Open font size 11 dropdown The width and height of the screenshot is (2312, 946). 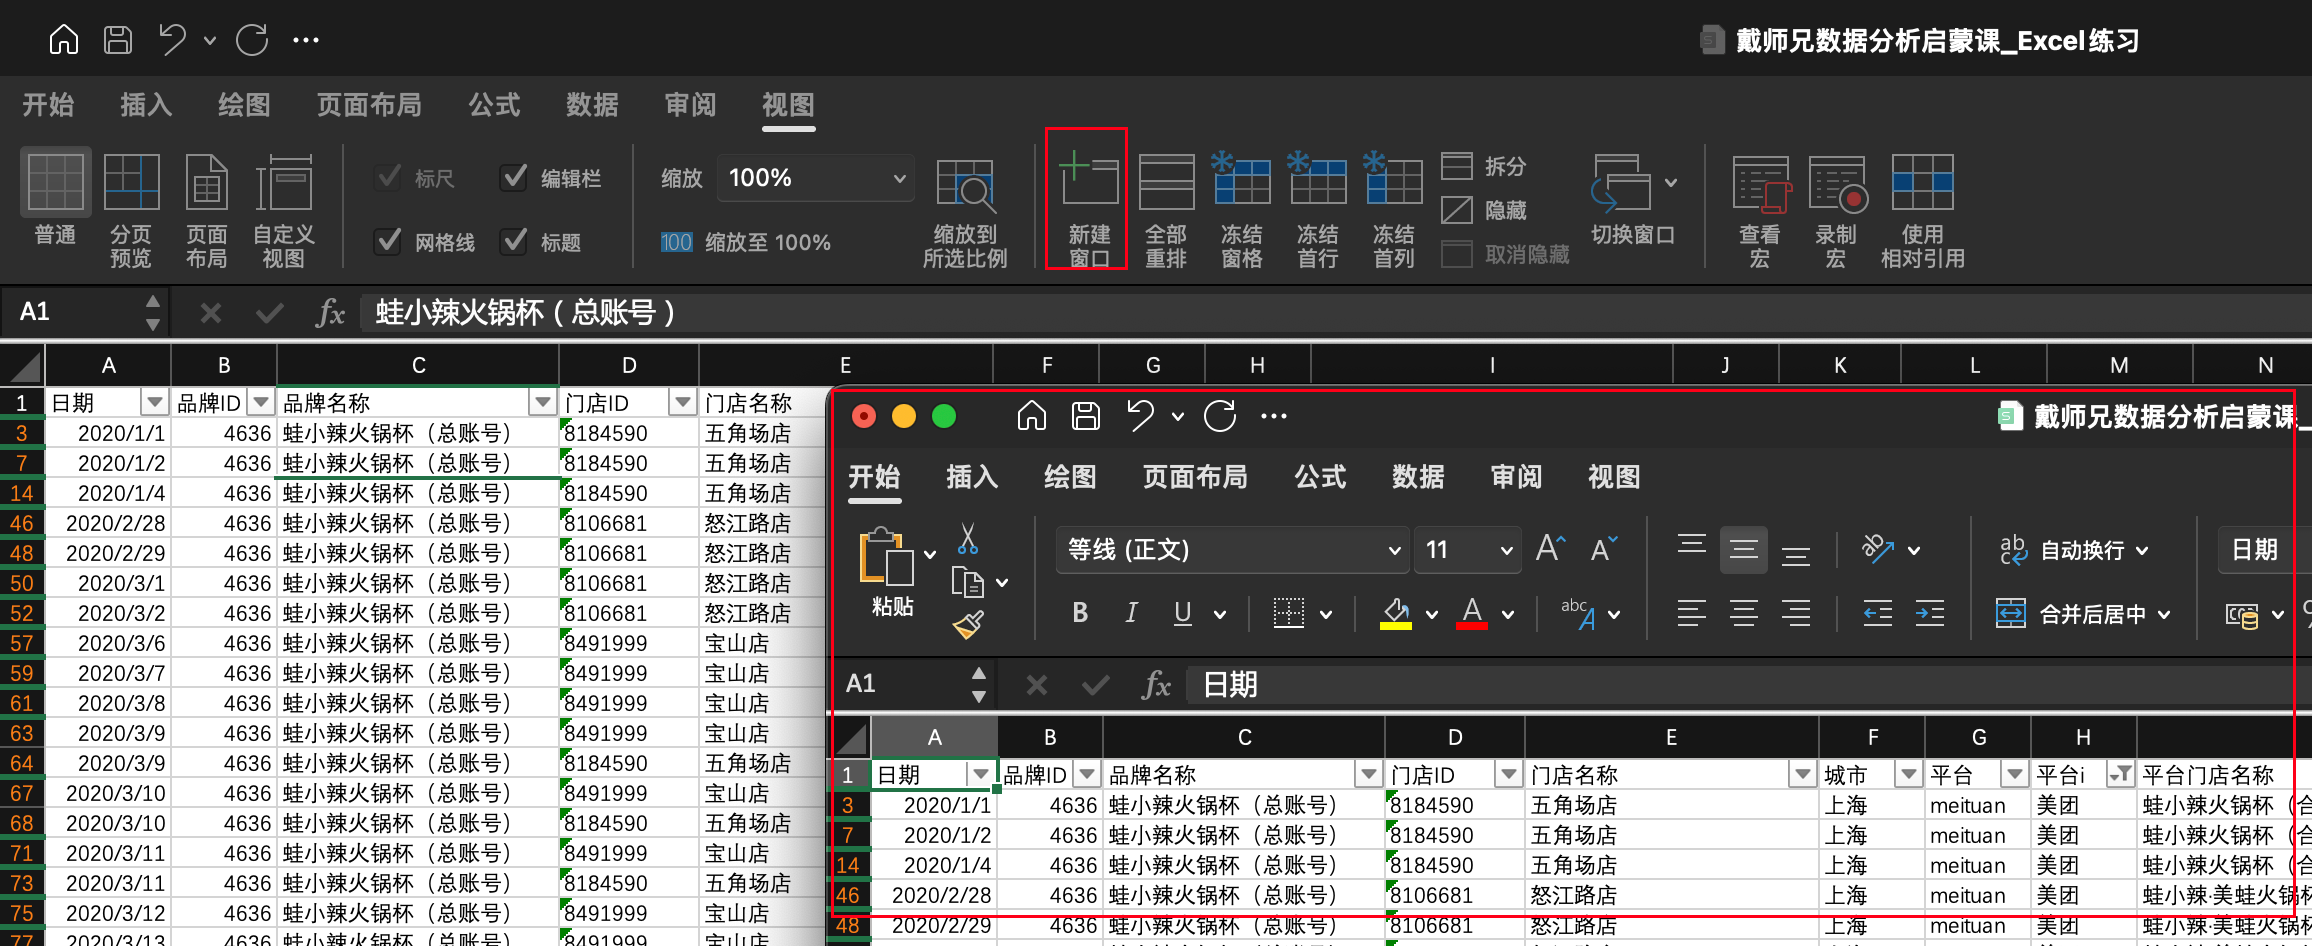tap(1506, 550)
